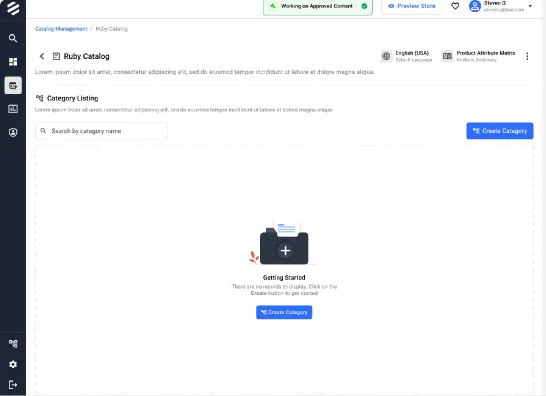546x396 pixels.
Task: Click the Category Listing heading
Action: pos(72,98)
